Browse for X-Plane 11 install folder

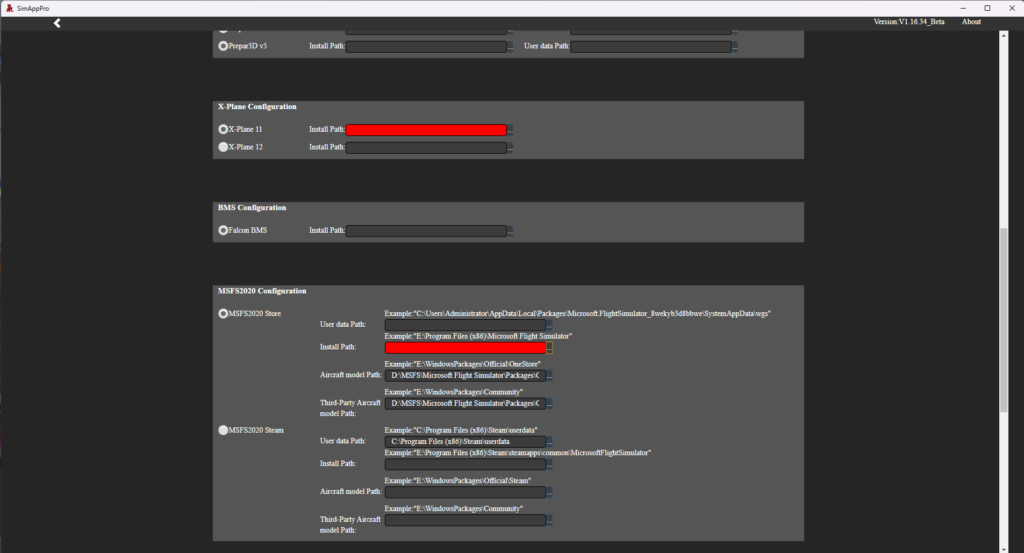pos(510,131)
